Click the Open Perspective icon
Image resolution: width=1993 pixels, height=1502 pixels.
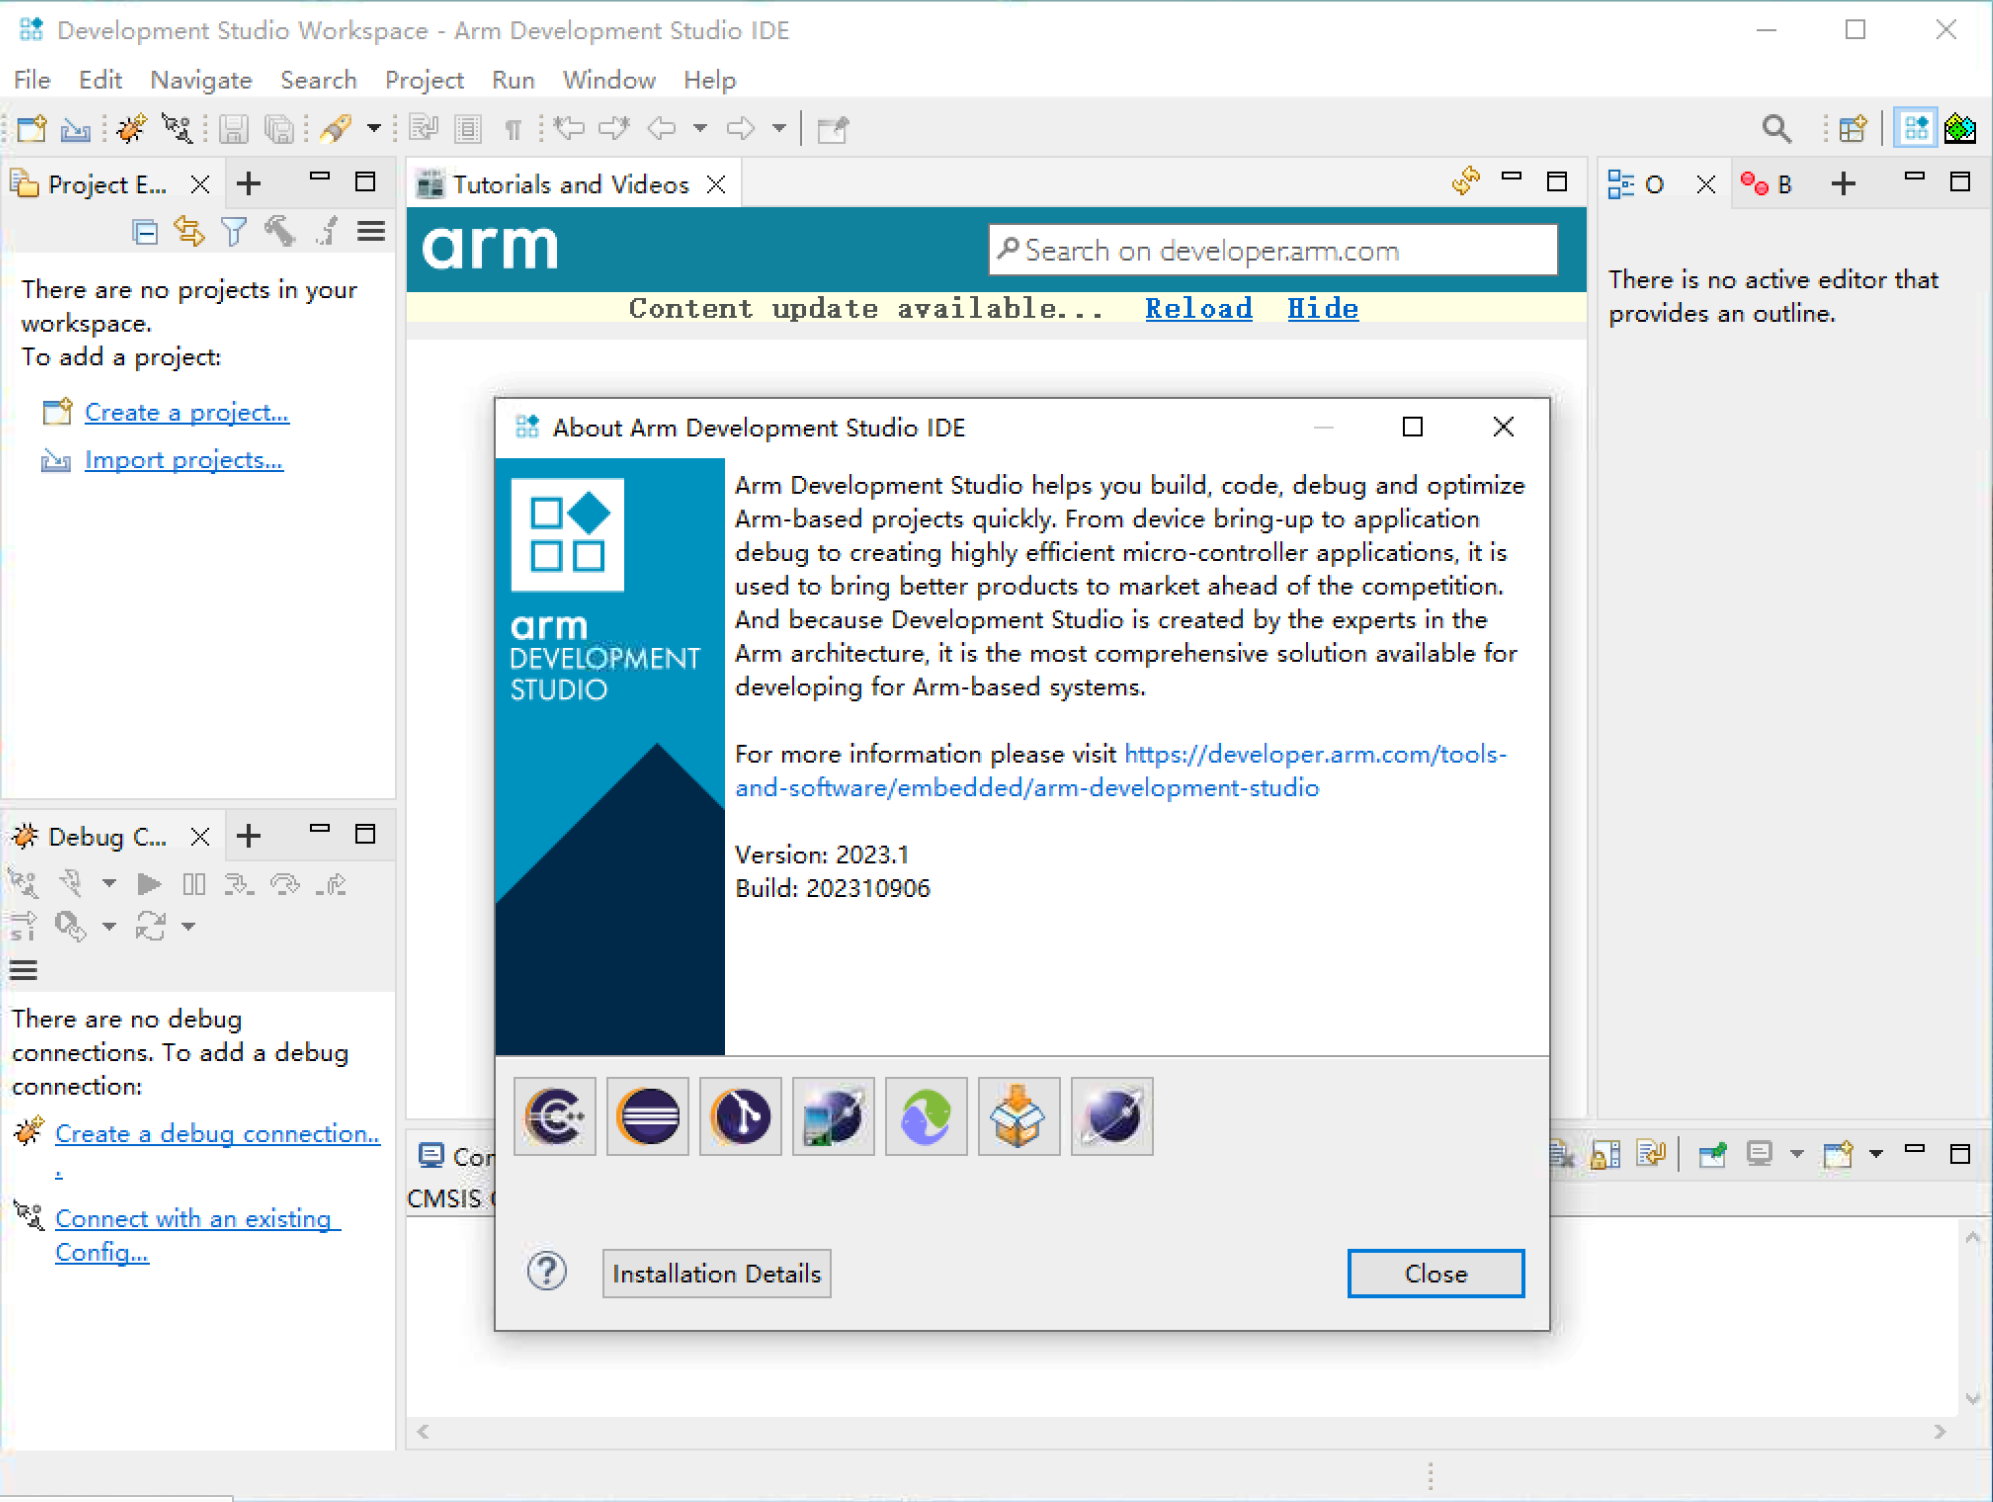pyautogui.click(x=1852, y=129)
